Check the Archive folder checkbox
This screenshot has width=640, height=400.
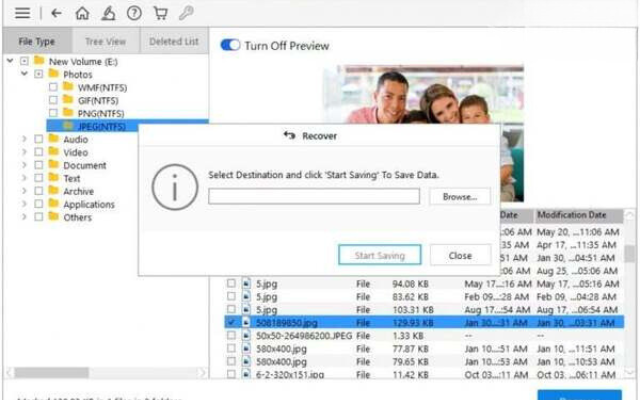[x=38, y=191]
